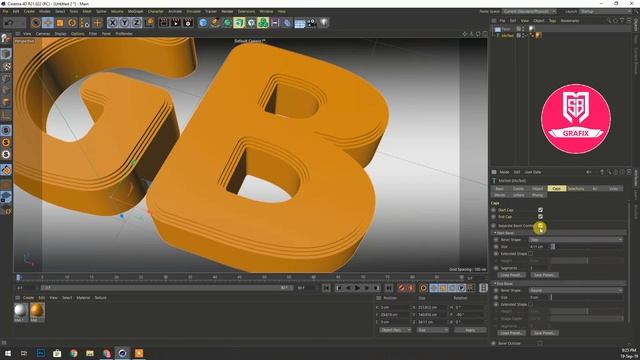Open End Bevel Shape dropdown

click(576, 290)
